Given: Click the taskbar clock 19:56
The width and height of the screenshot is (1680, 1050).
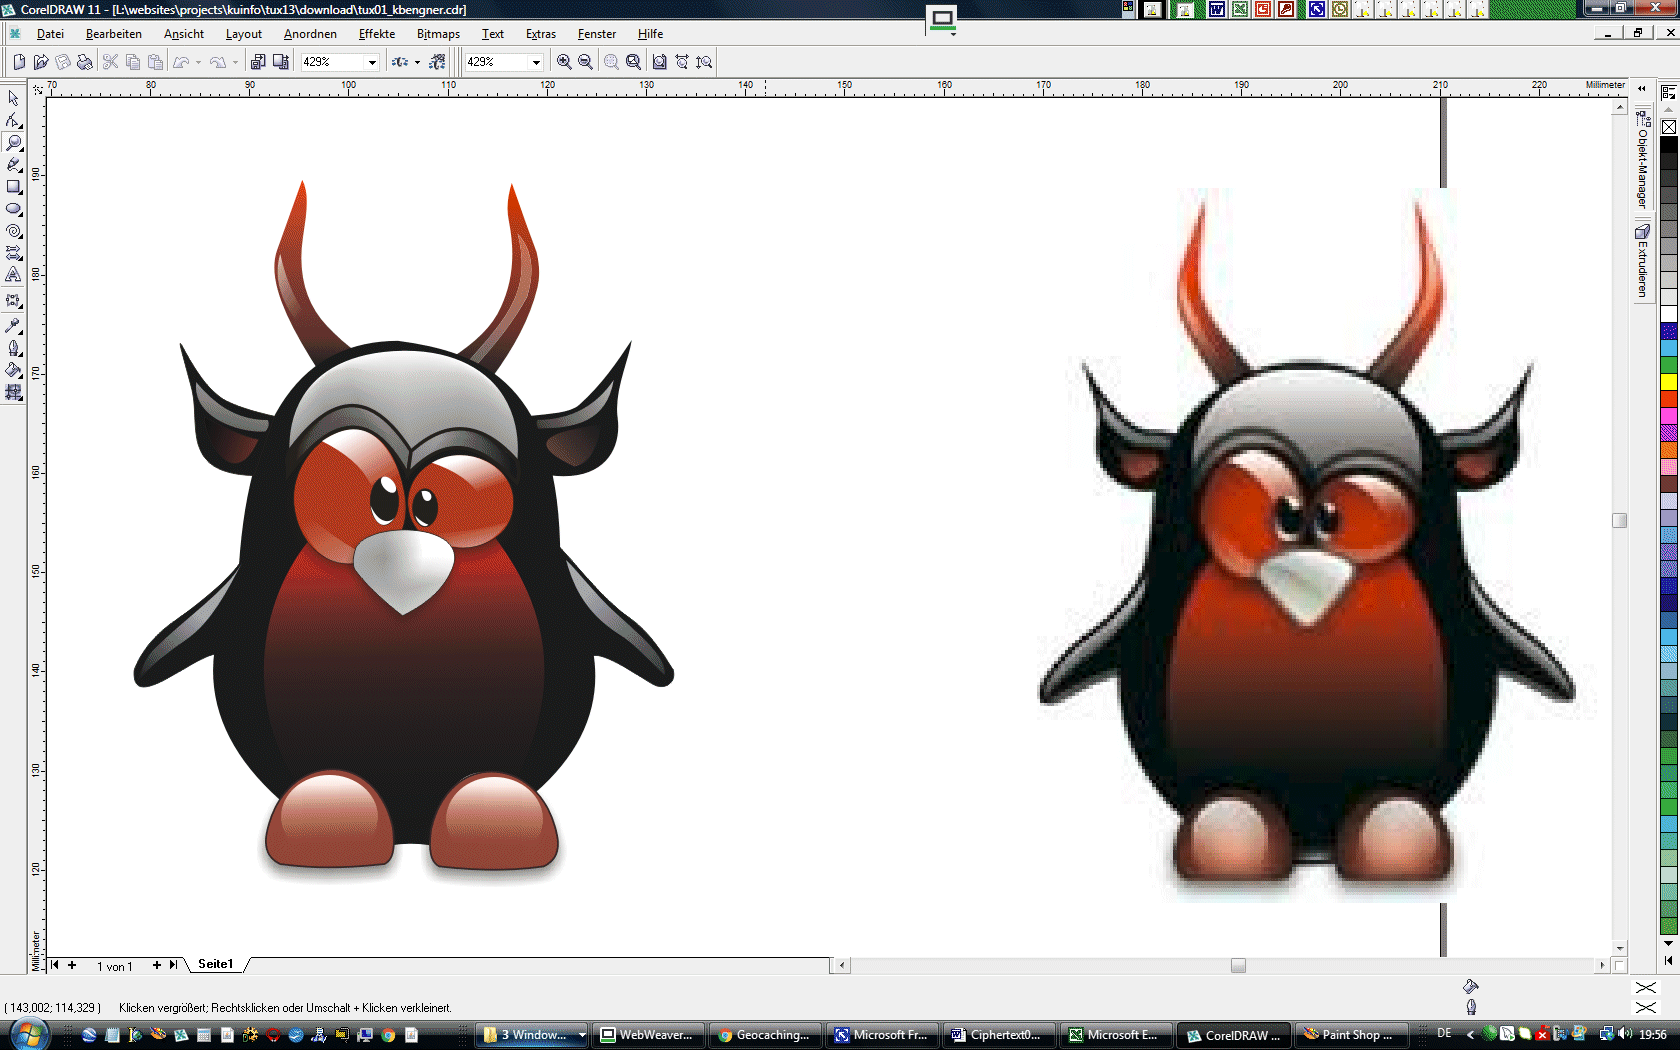Looking at the screenshot, I should pos(1653,1035).
